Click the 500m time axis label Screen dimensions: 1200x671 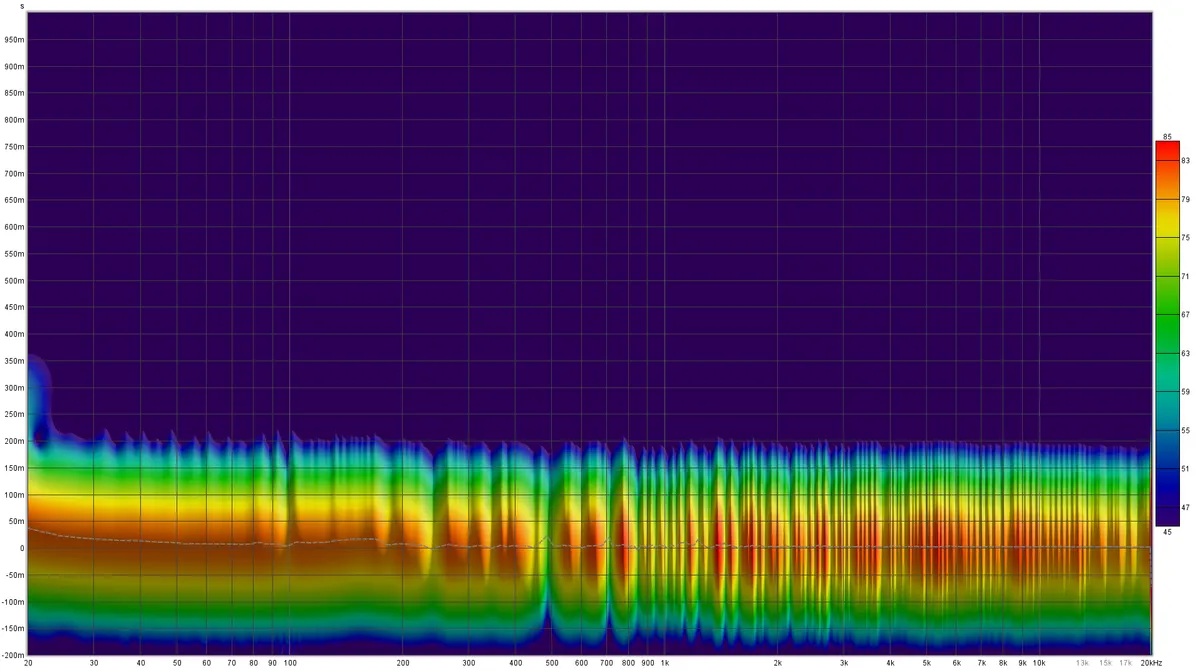tap(14, 281)
